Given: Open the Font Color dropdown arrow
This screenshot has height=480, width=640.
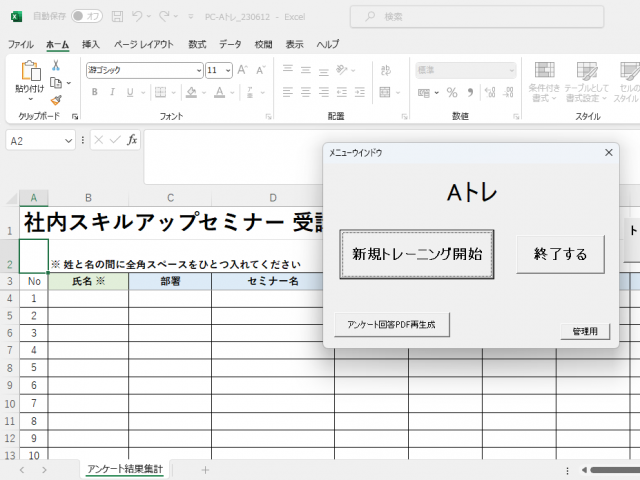Looking at the screenshot, I should pos(232,93).
